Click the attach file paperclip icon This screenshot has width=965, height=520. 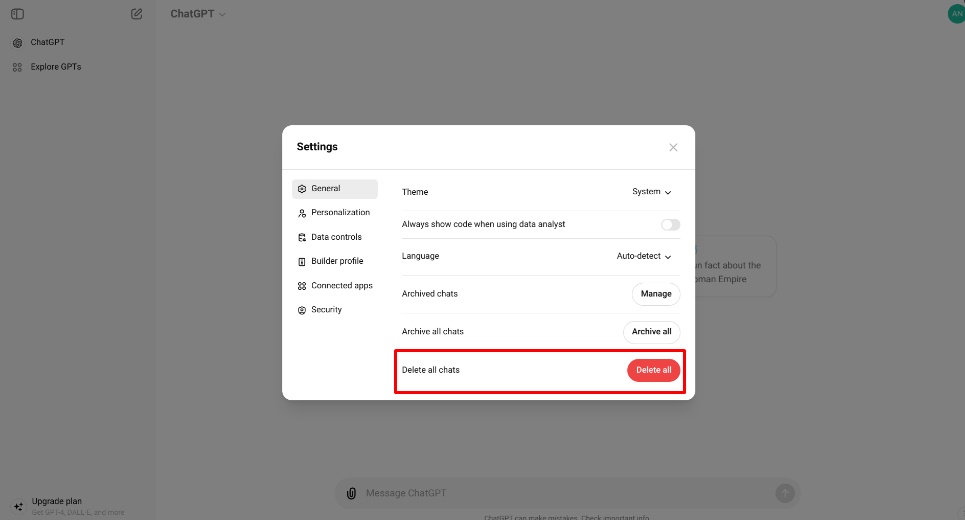351,494
